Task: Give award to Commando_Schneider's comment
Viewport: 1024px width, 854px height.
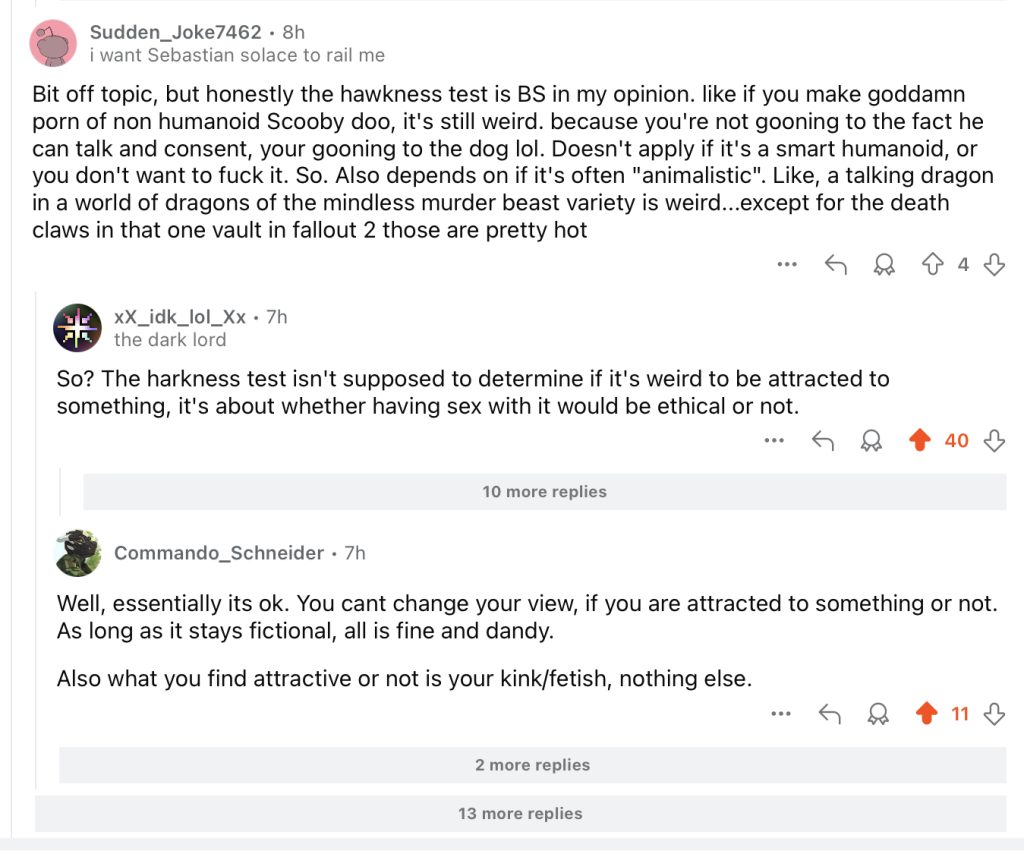Action: (x=878, y=714)
